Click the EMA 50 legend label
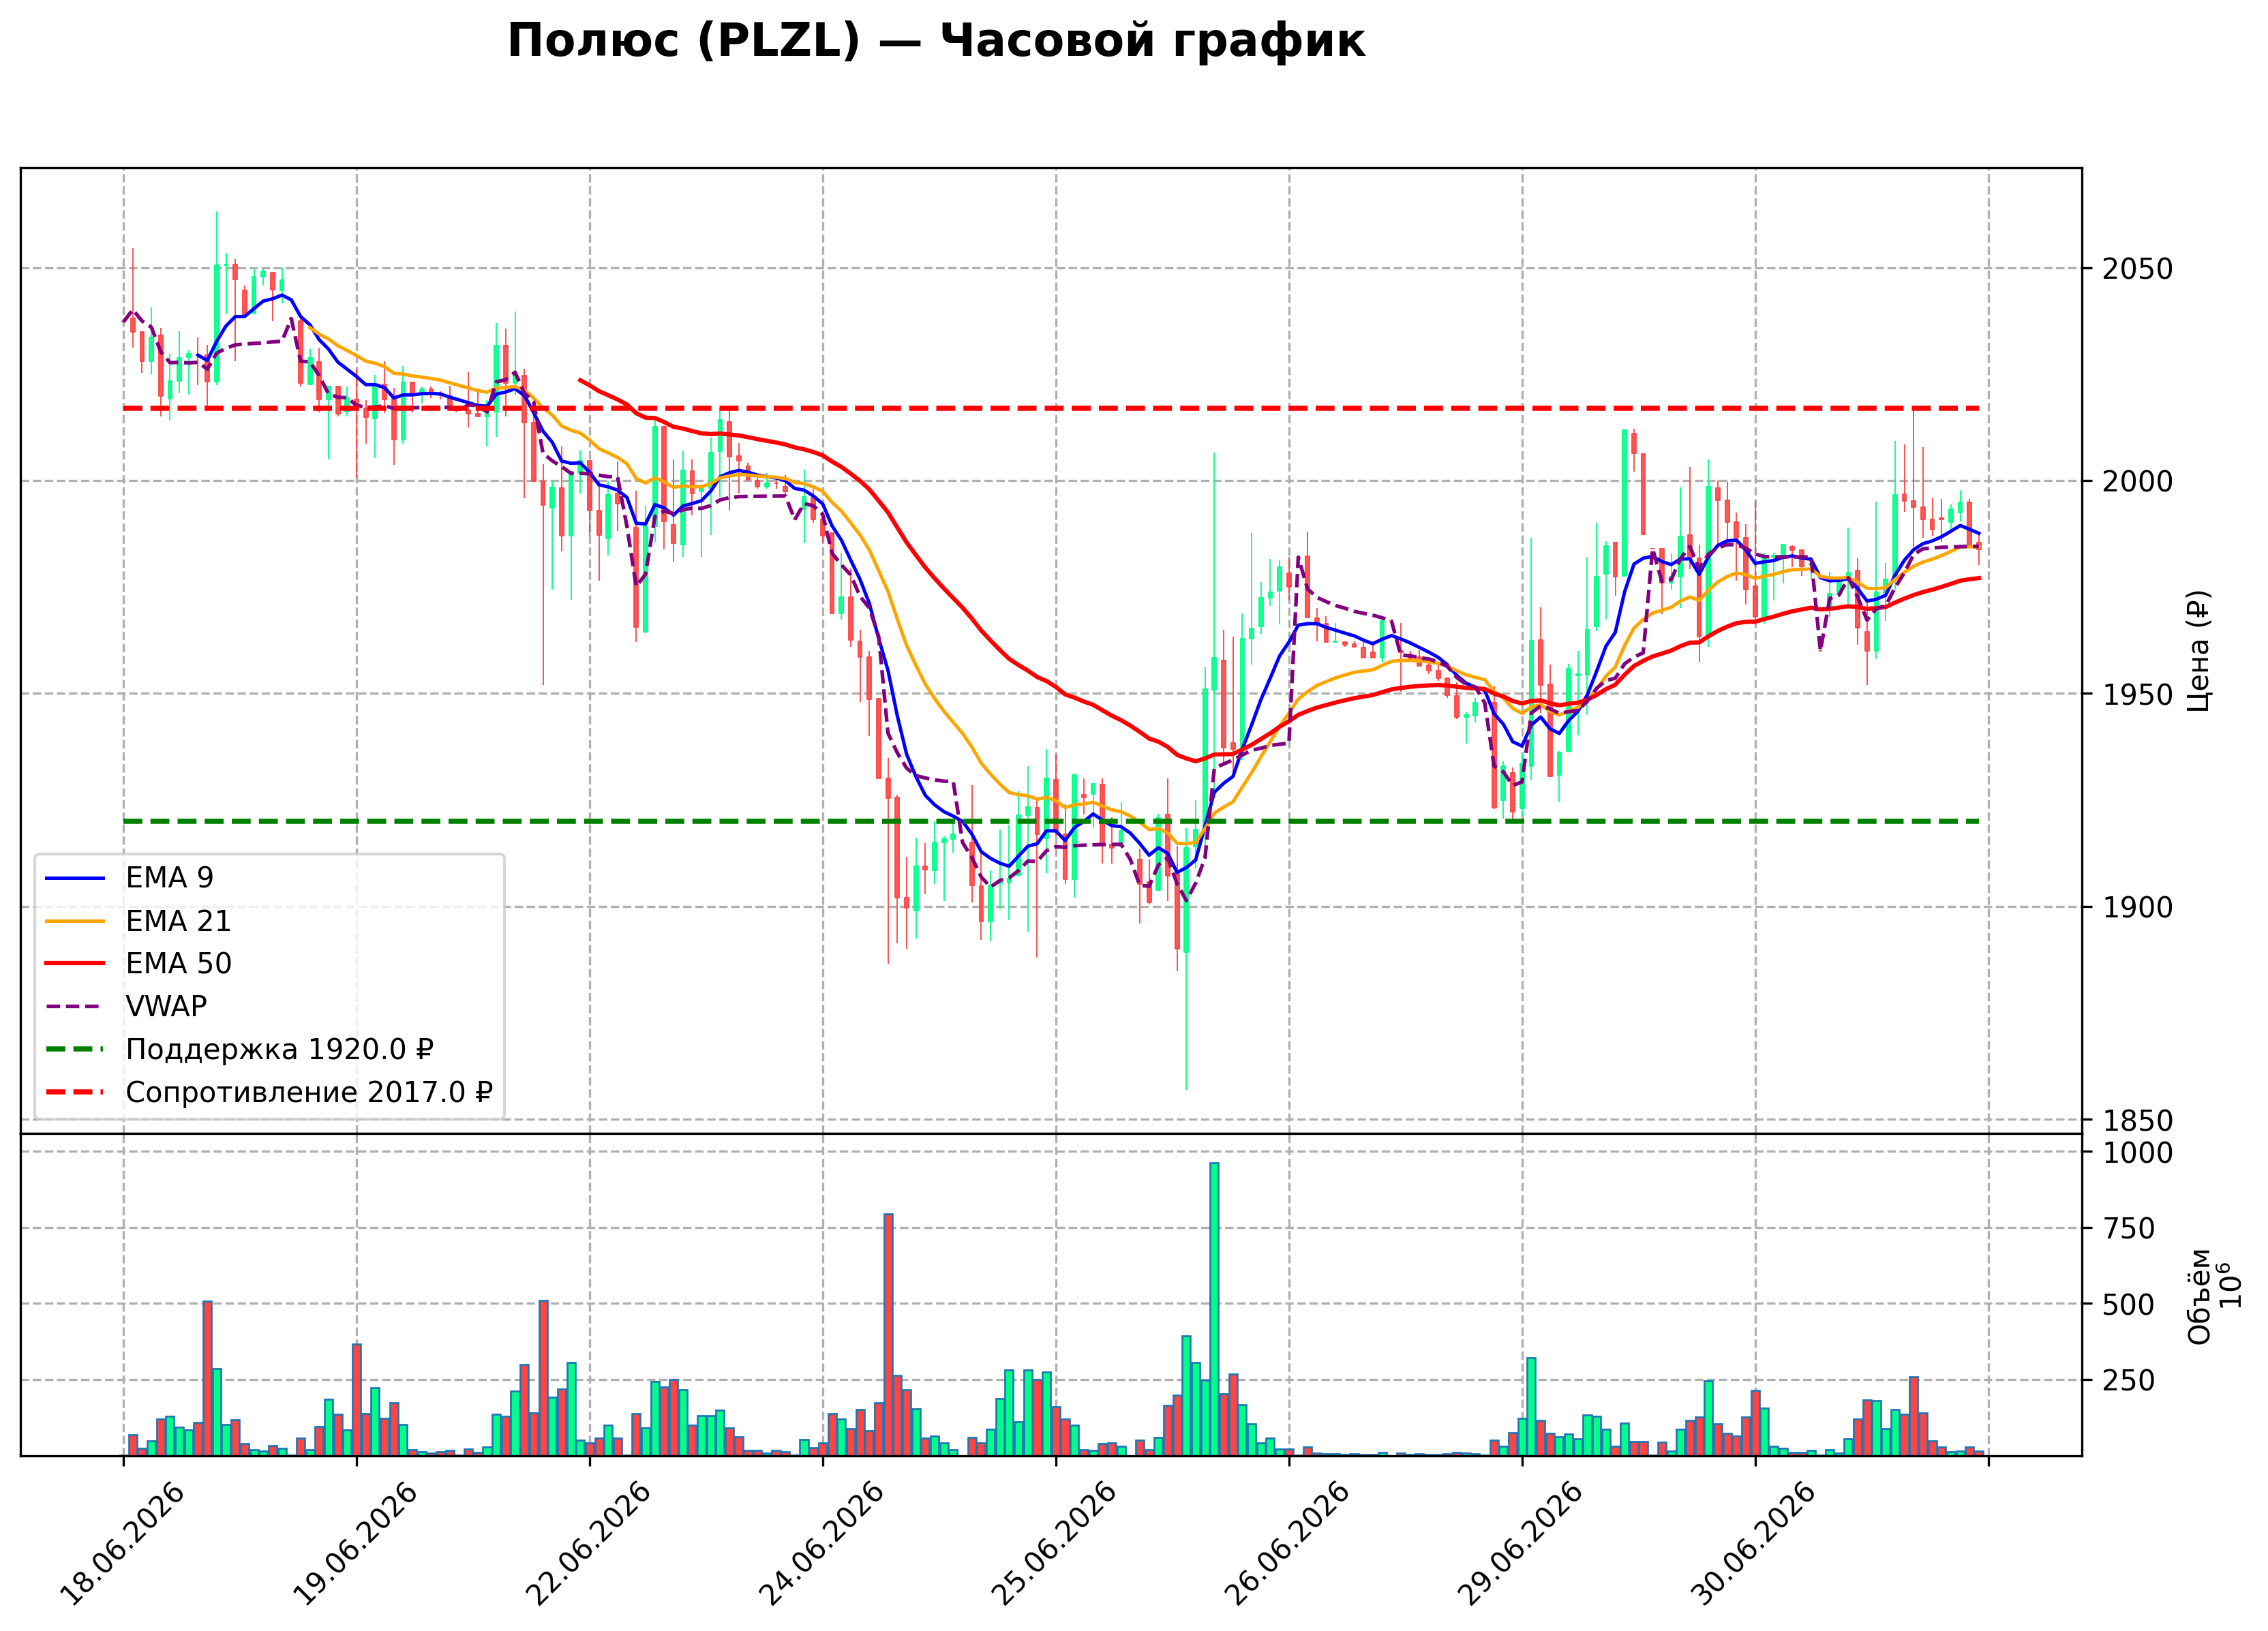Screen dimensions: 2268x1631 point(179,964)
